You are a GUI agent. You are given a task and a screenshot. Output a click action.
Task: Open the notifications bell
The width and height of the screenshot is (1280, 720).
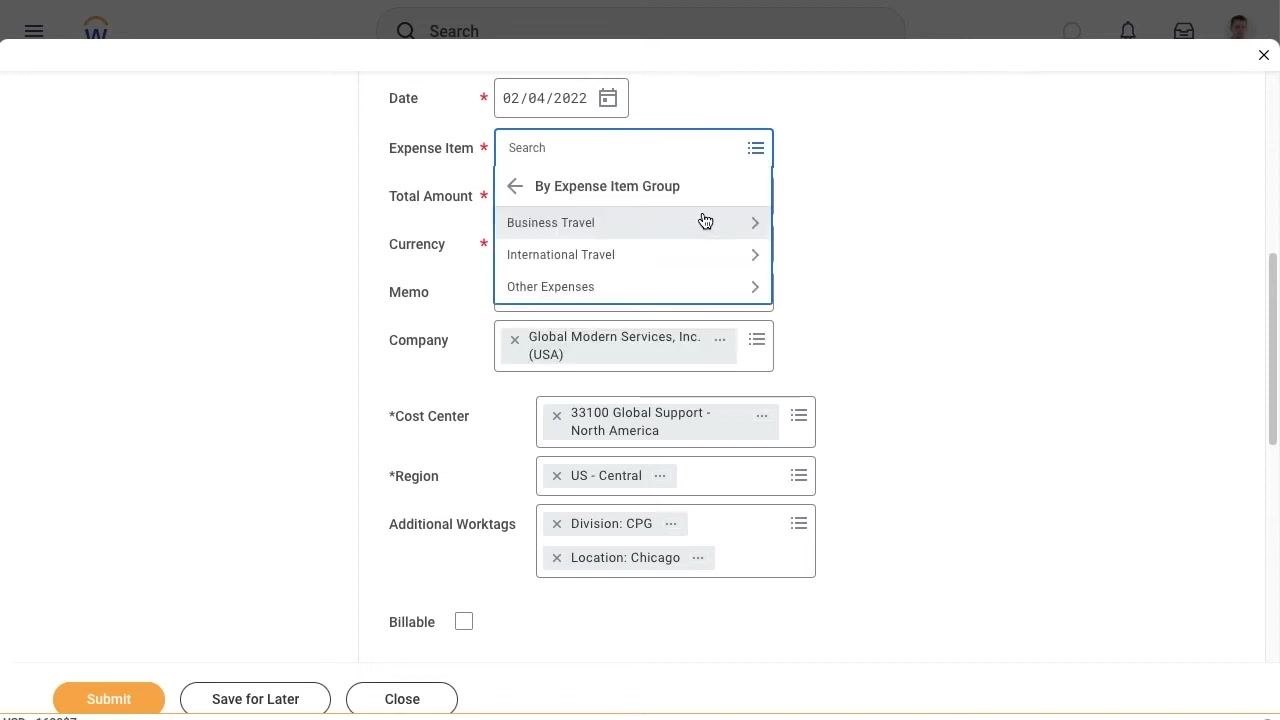coord(1128,31)
